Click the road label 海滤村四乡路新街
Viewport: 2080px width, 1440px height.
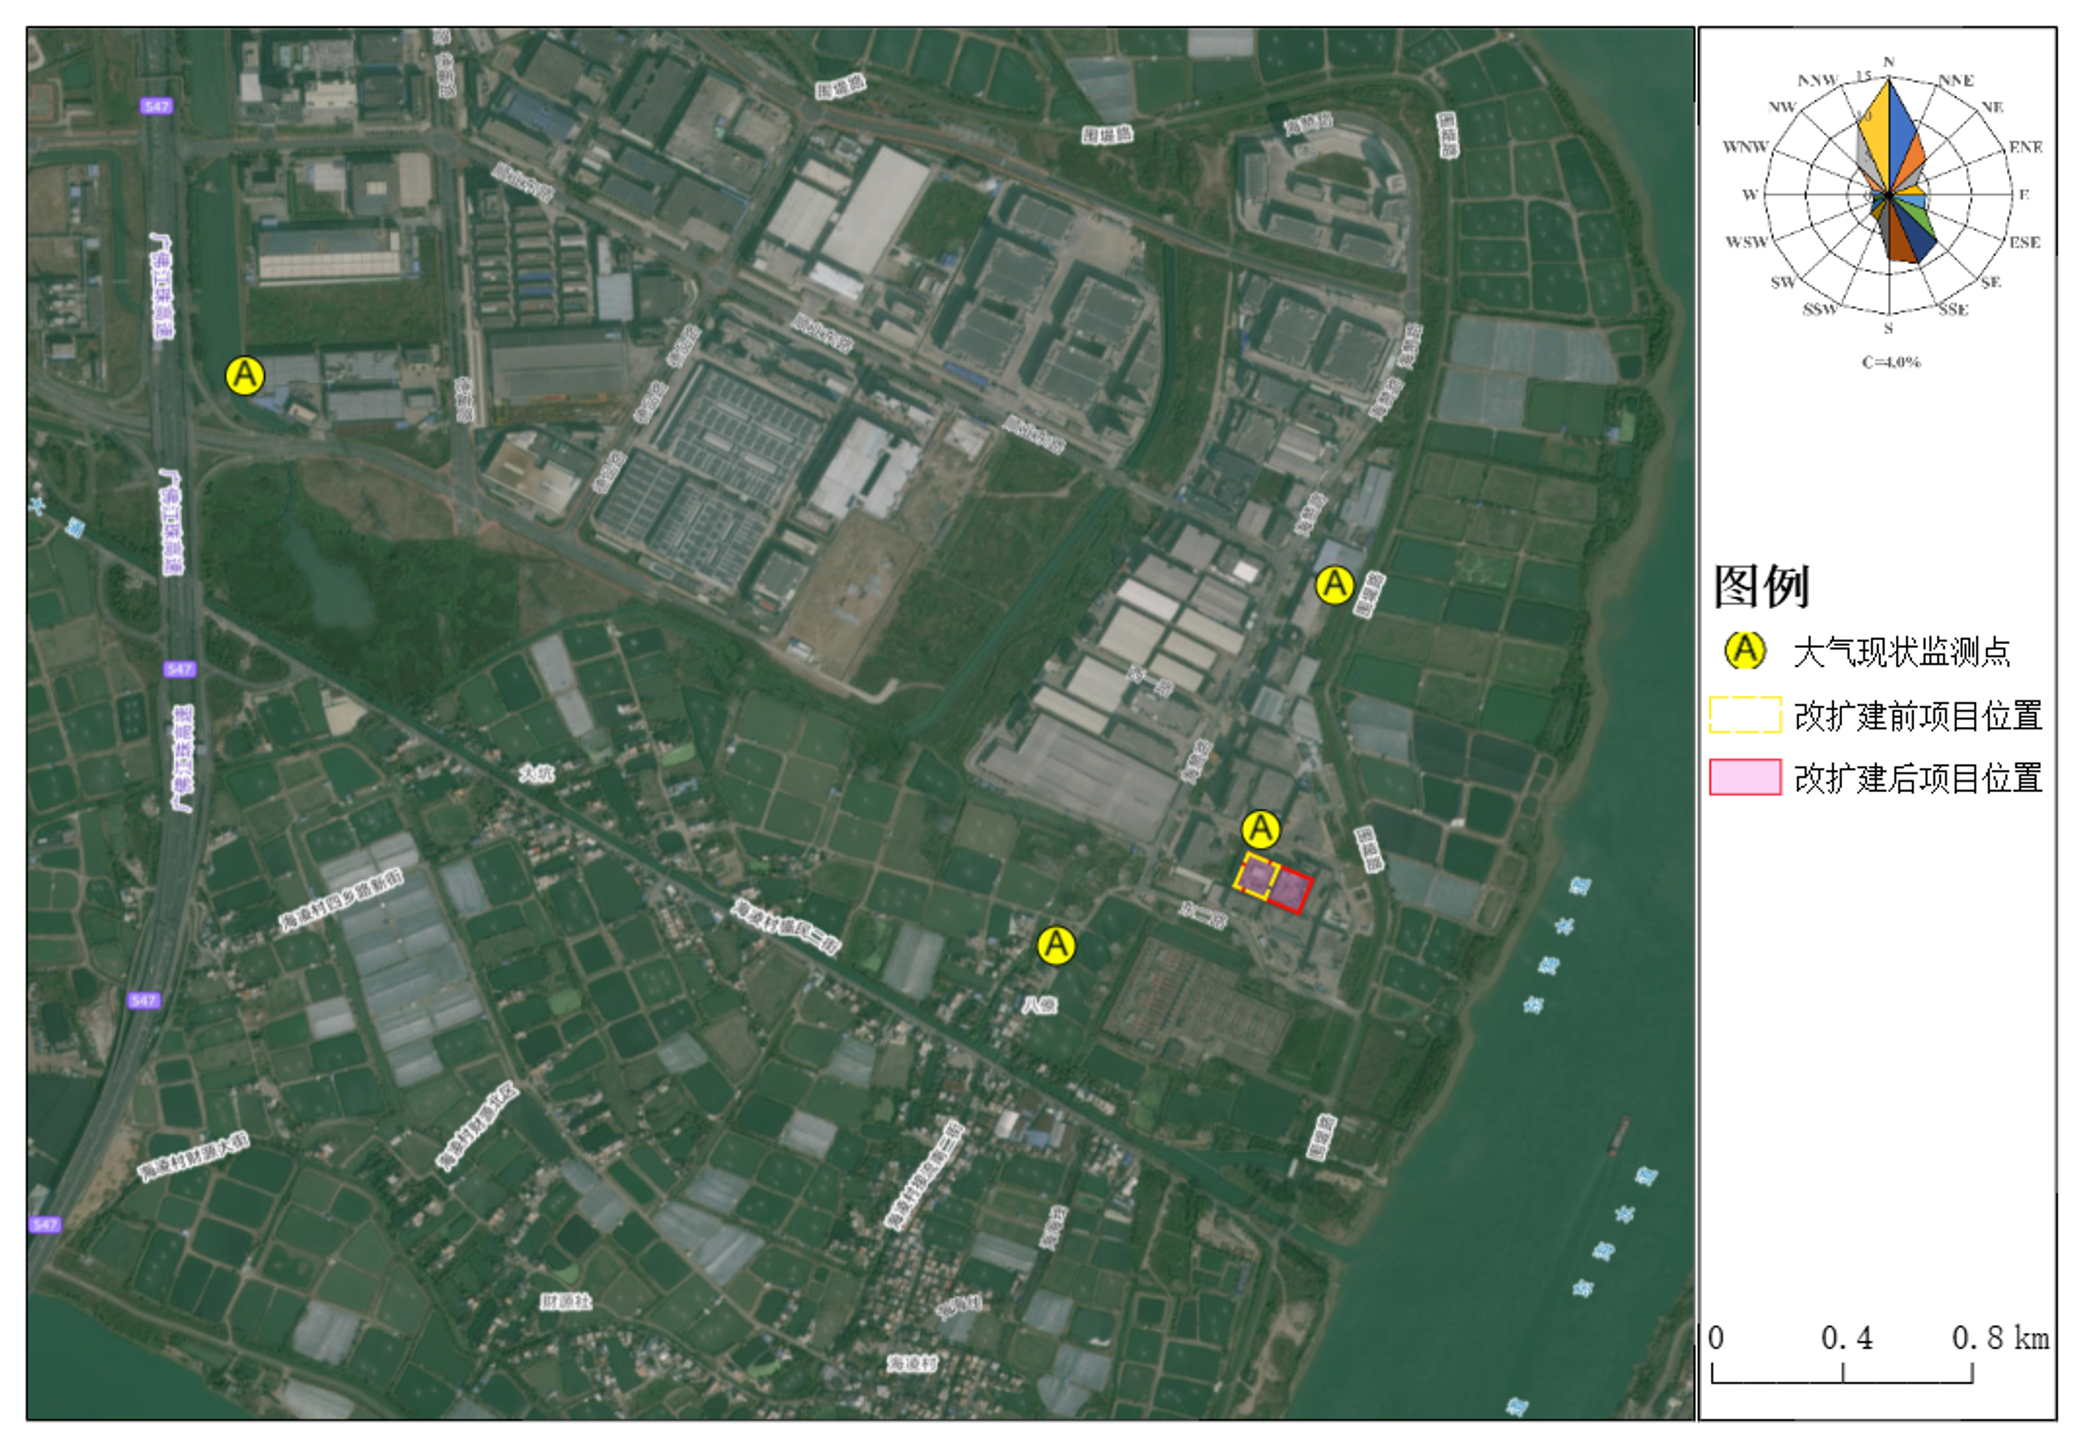click(x=341, y=898)
